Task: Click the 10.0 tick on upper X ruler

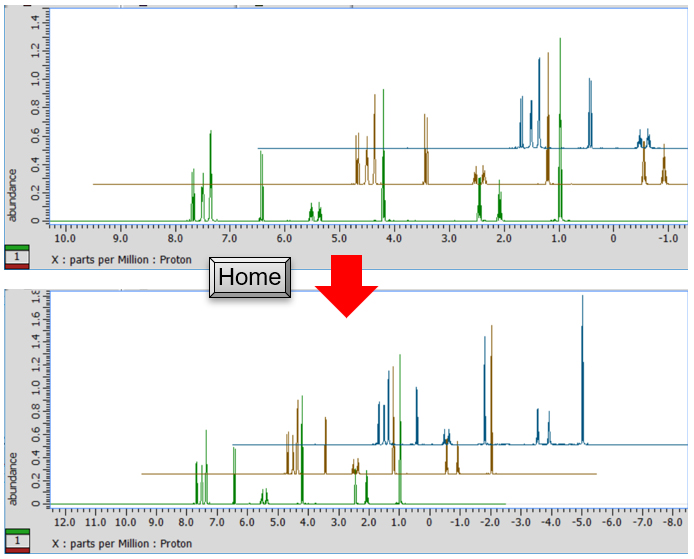Action: point(65,239)
